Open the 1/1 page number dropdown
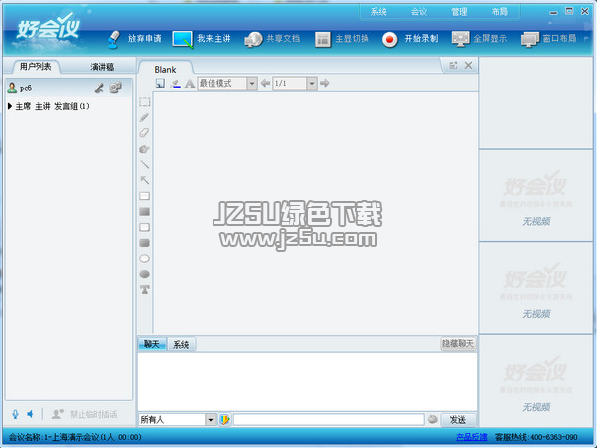The height and width of the screenshot is (448, 597). pos(312,83)
